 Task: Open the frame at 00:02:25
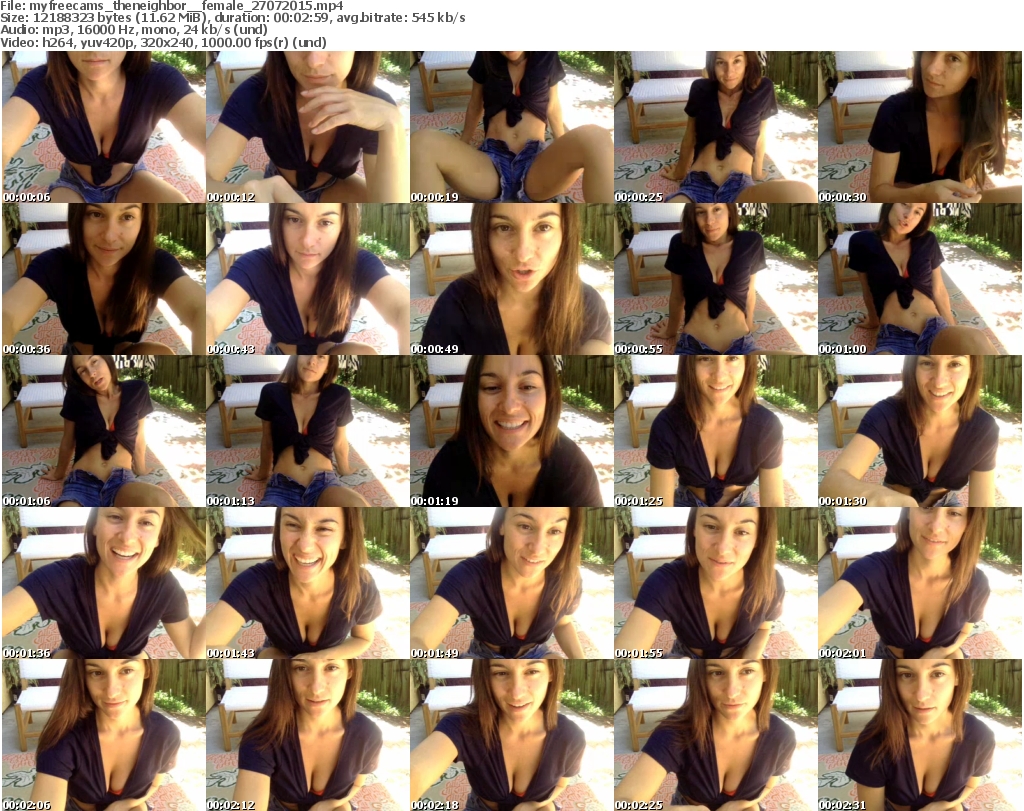(715, 735)
